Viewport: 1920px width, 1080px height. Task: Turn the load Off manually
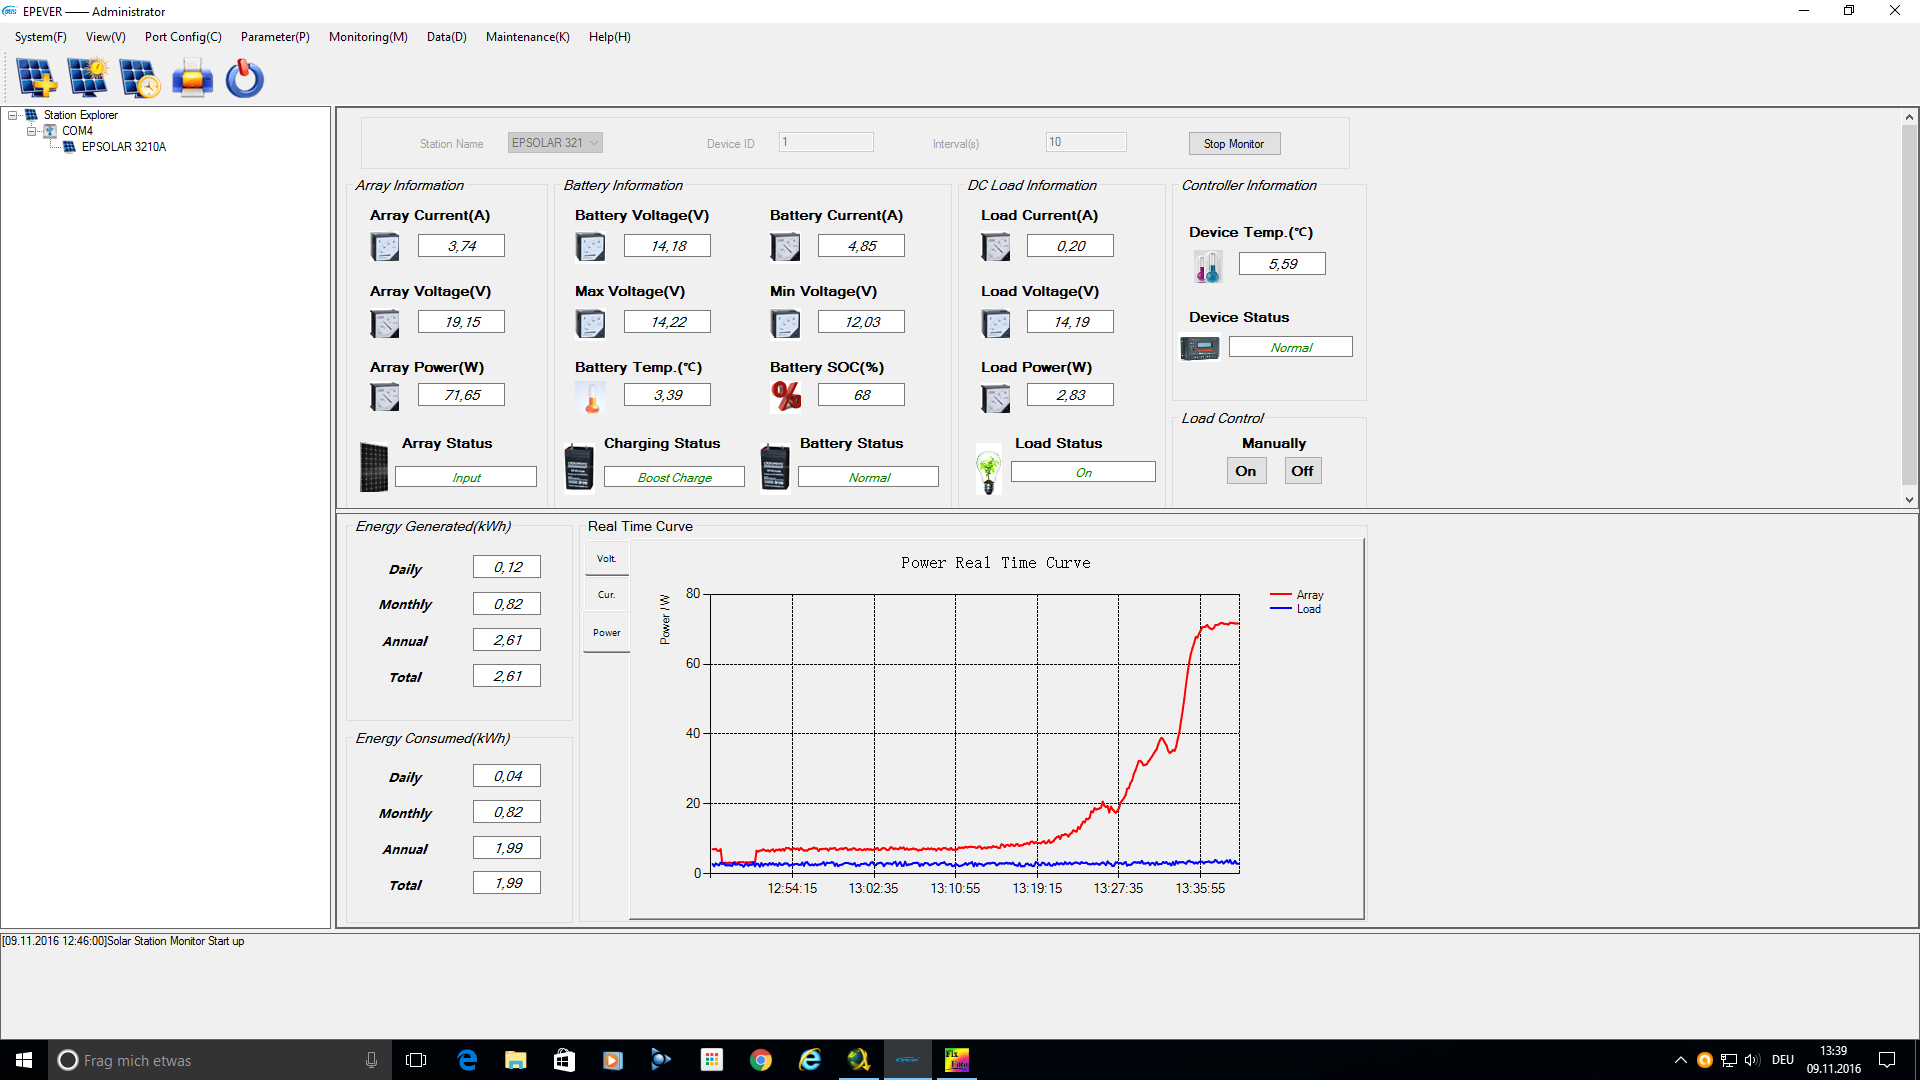coord(1302,471)
